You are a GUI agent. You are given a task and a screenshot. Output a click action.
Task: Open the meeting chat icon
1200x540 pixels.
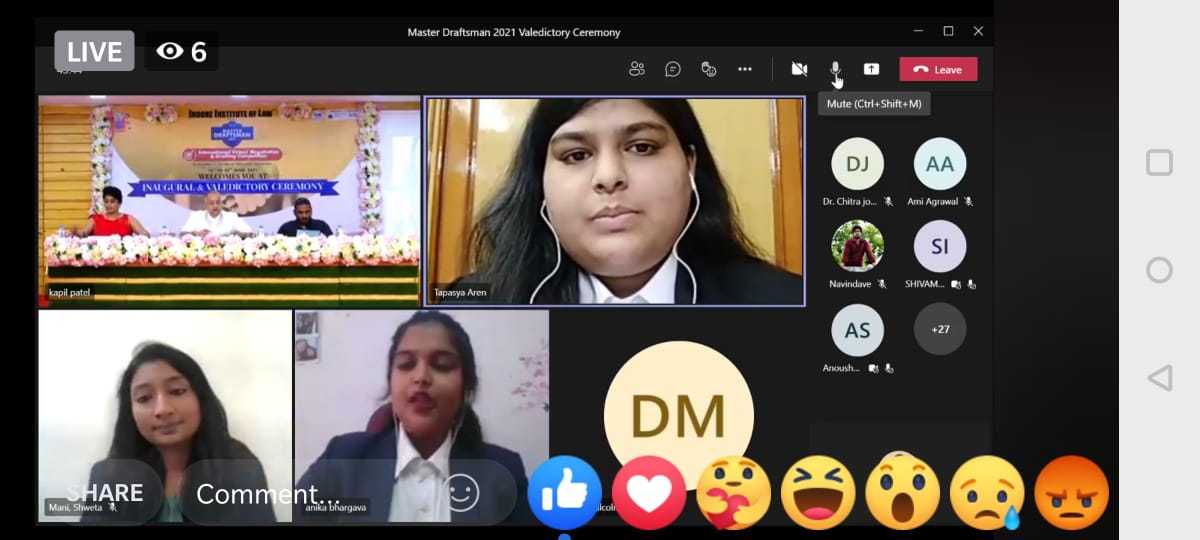pos(673,69)
